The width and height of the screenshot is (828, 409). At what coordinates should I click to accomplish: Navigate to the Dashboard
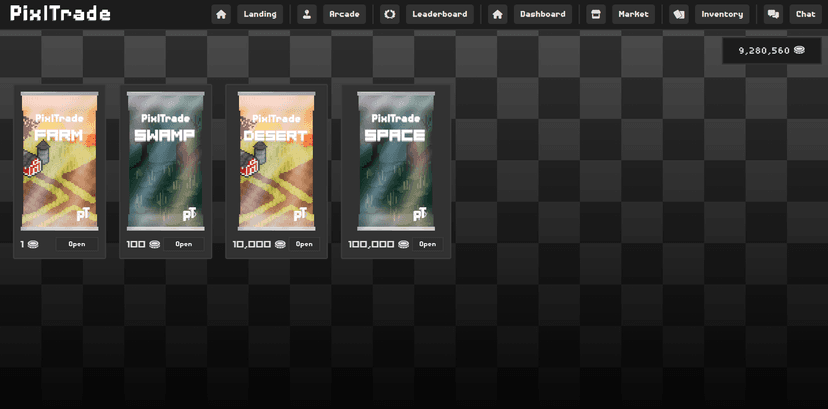pos(543,14)
